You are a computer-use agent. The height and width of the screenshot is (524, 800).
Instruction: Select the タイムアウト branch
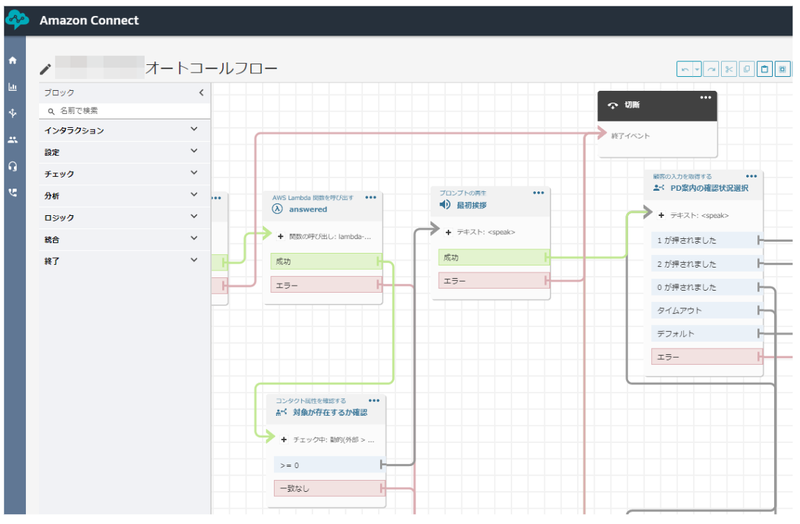pos(707,310)
